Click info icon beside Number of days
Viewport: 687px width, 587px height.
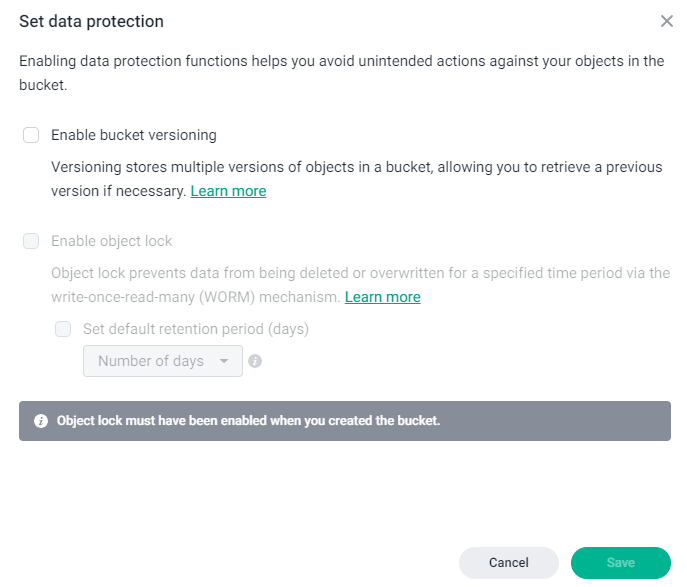[255, 361]
